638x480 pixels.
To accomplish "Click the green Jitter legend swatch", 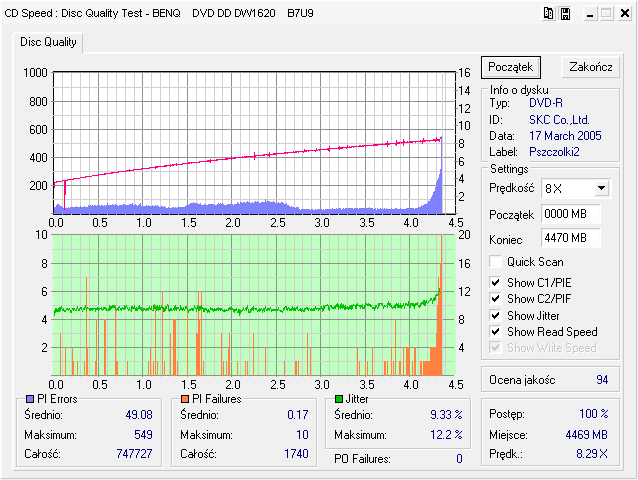I will pos(339,399).
